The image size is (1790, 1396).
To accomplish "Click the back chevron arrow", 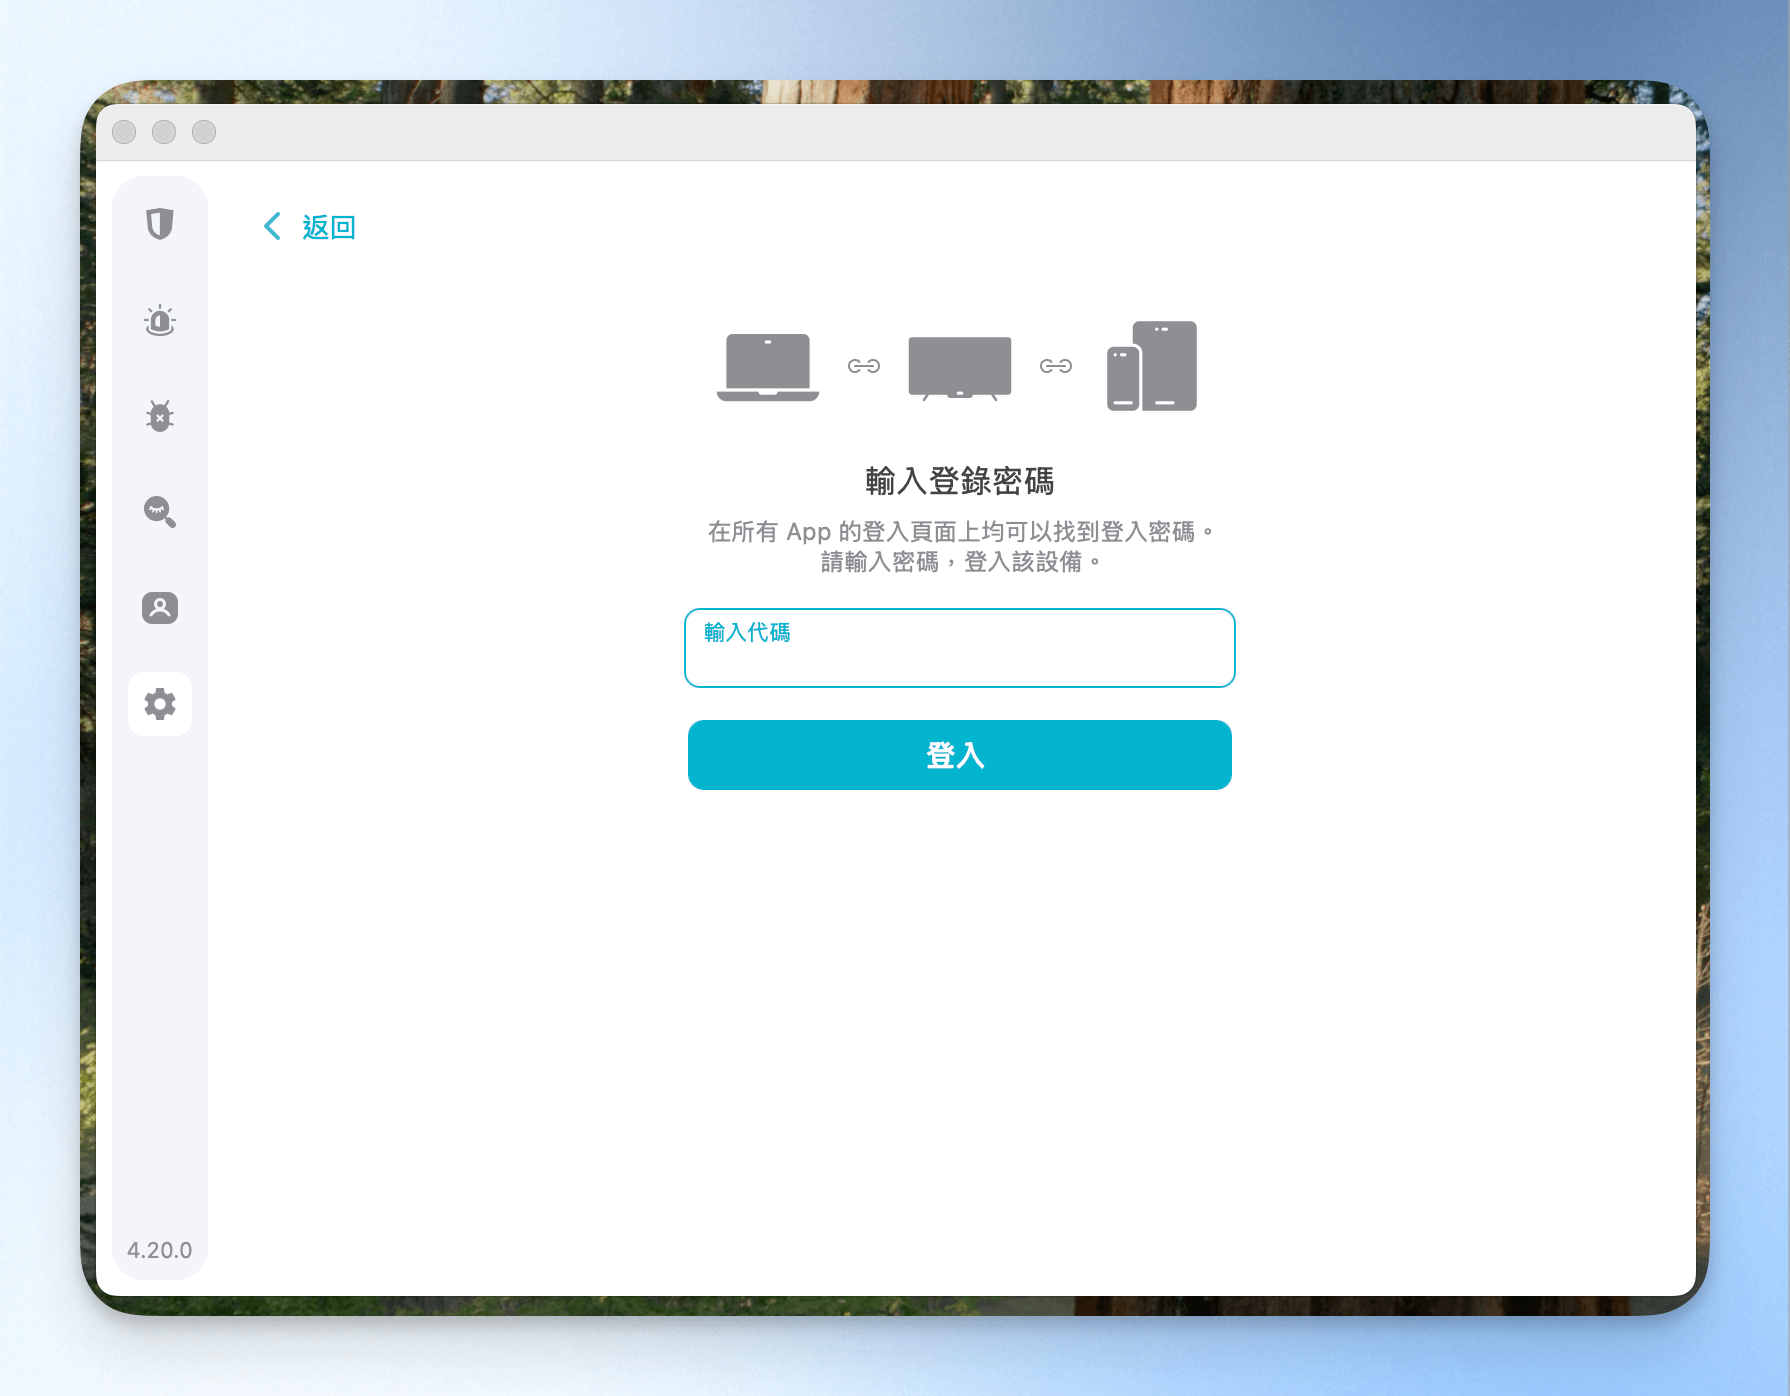I will 272,226.
